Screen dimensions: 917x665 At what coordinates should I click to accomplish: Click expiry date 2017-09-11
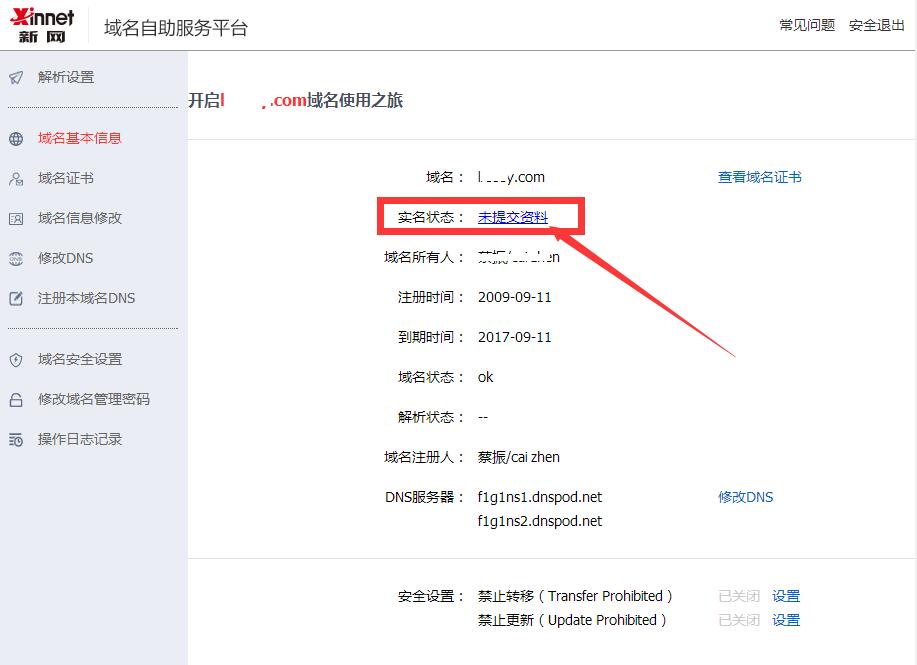point(515,337)
